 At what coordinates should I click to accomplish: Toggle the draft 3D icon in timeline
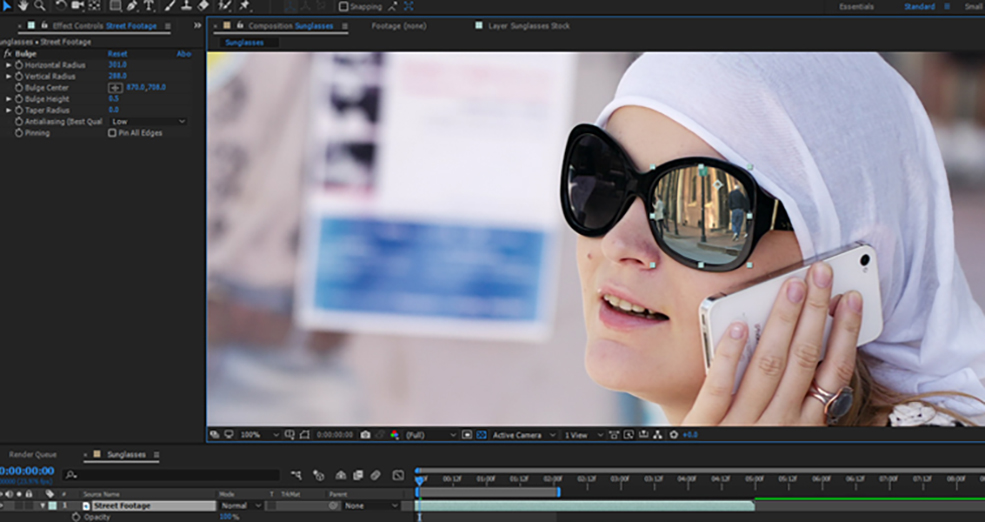tap(318, 476)
